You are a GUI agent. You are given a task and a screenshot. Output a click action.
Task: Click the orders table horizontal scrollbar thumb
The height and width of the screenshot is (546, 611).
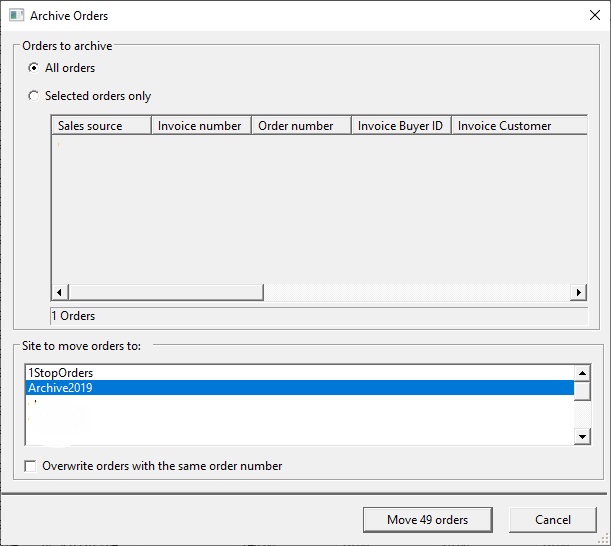pos(166,292)
